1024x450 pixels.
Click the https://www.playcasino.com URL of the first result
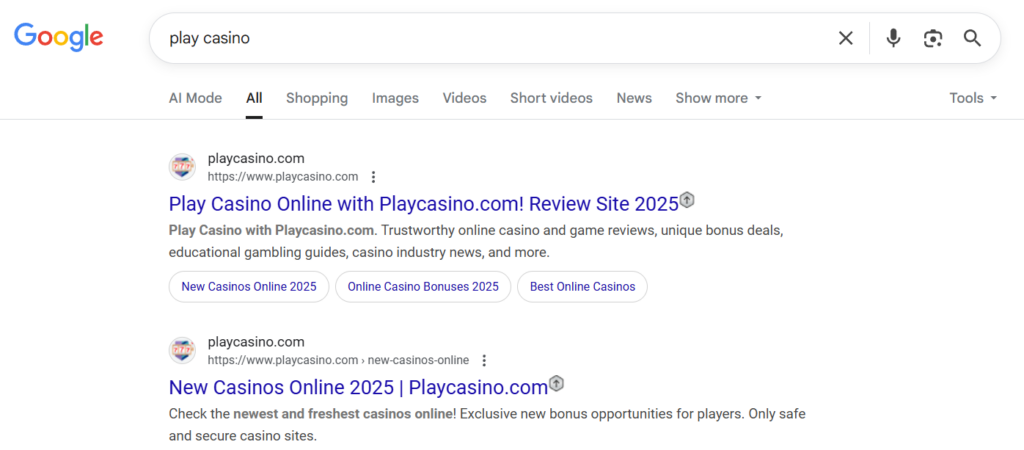[x=283, y=176]
